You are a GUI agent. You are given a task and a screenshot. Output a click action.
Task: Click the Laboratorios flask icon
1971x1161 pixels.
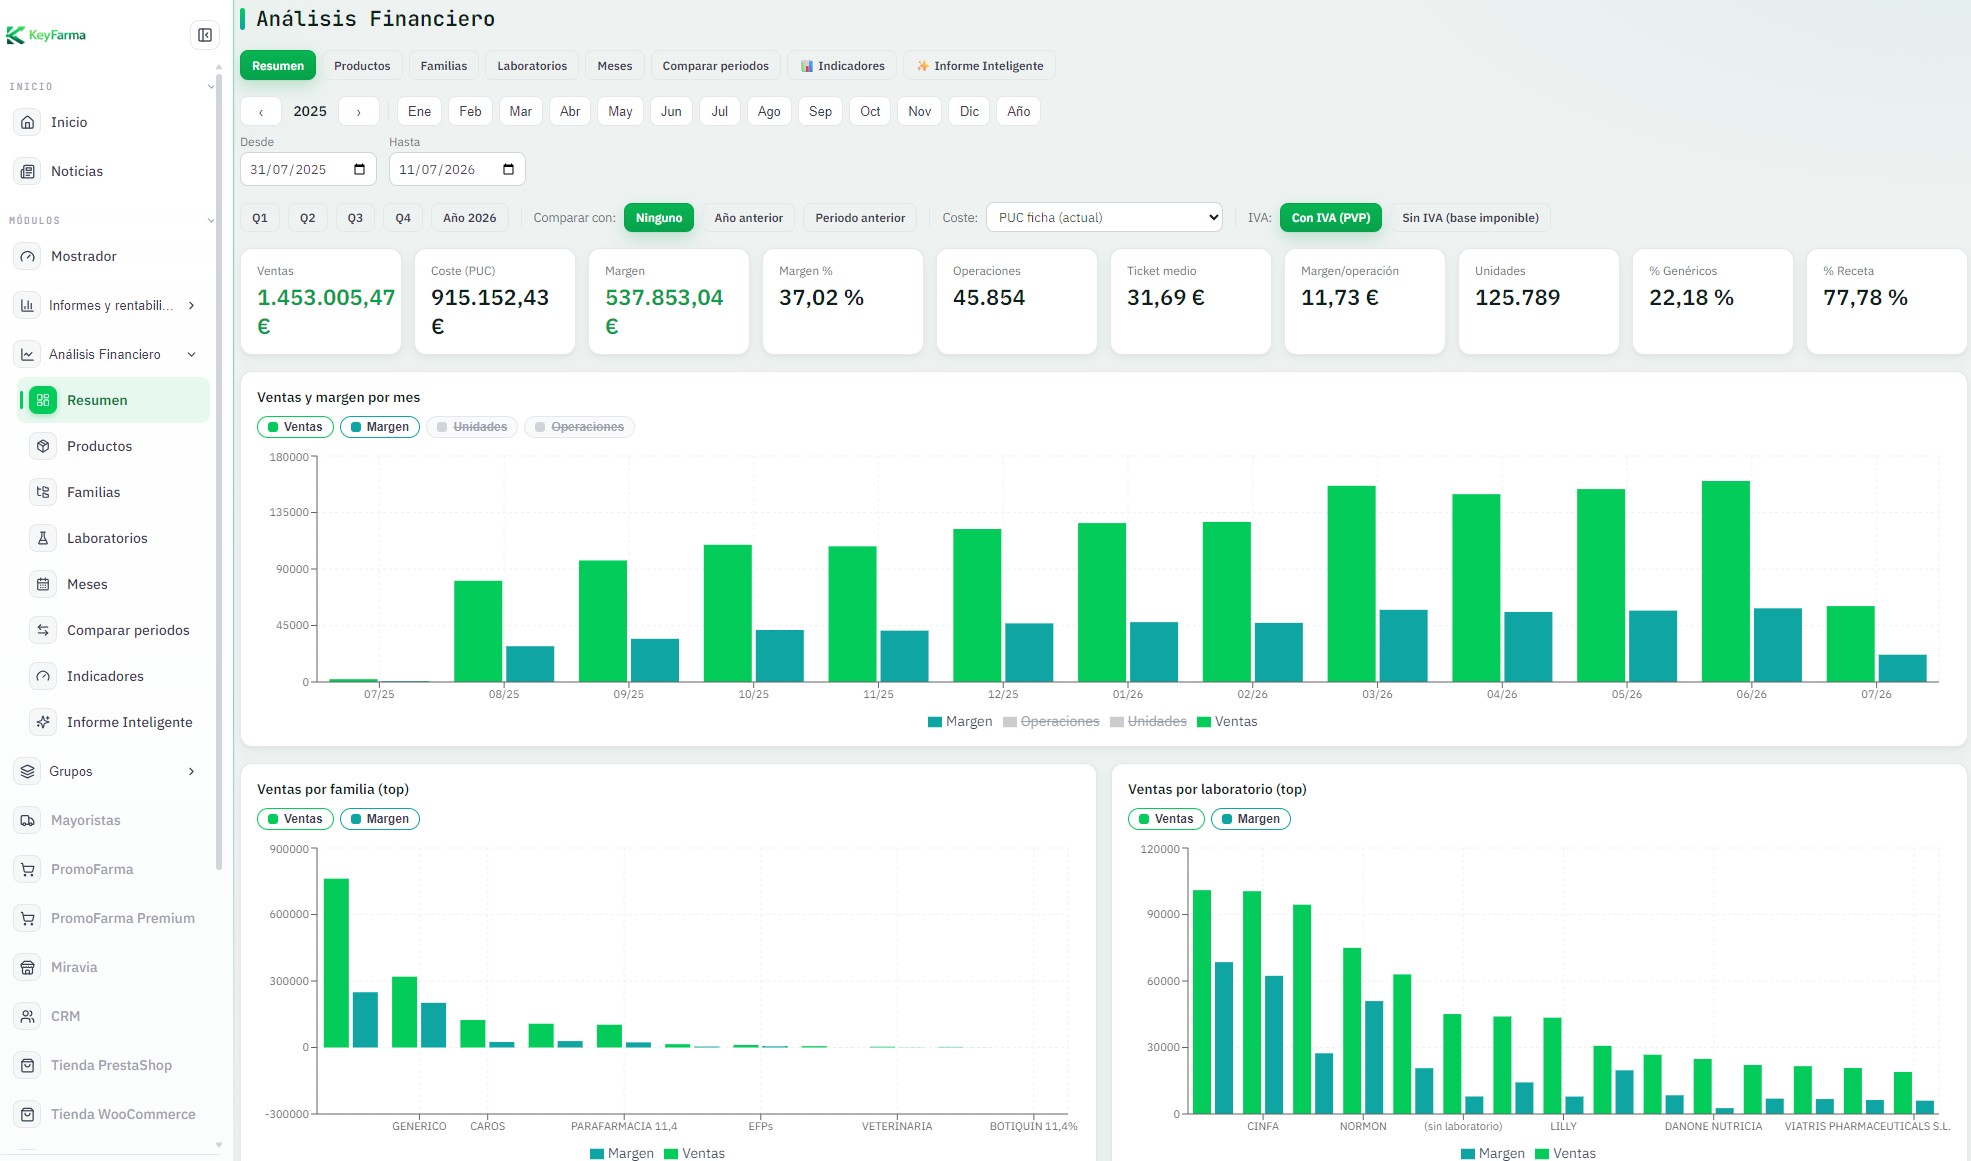click(43, 538)
